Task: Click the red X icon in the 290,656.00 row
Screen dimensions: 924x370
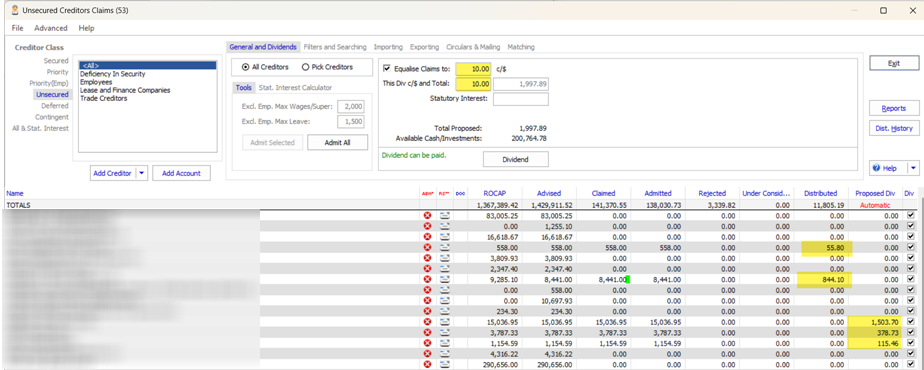Action: click(x=428, y=364)
